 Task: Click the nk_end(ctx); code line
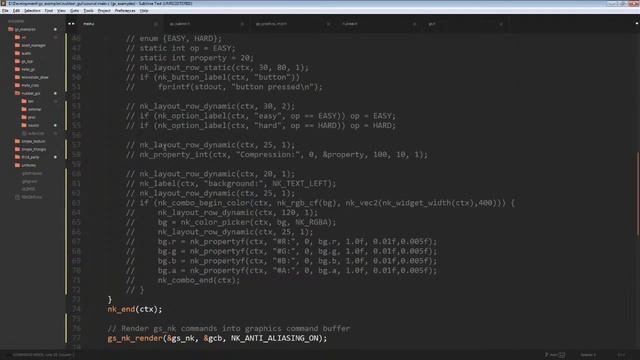point(135,309)
